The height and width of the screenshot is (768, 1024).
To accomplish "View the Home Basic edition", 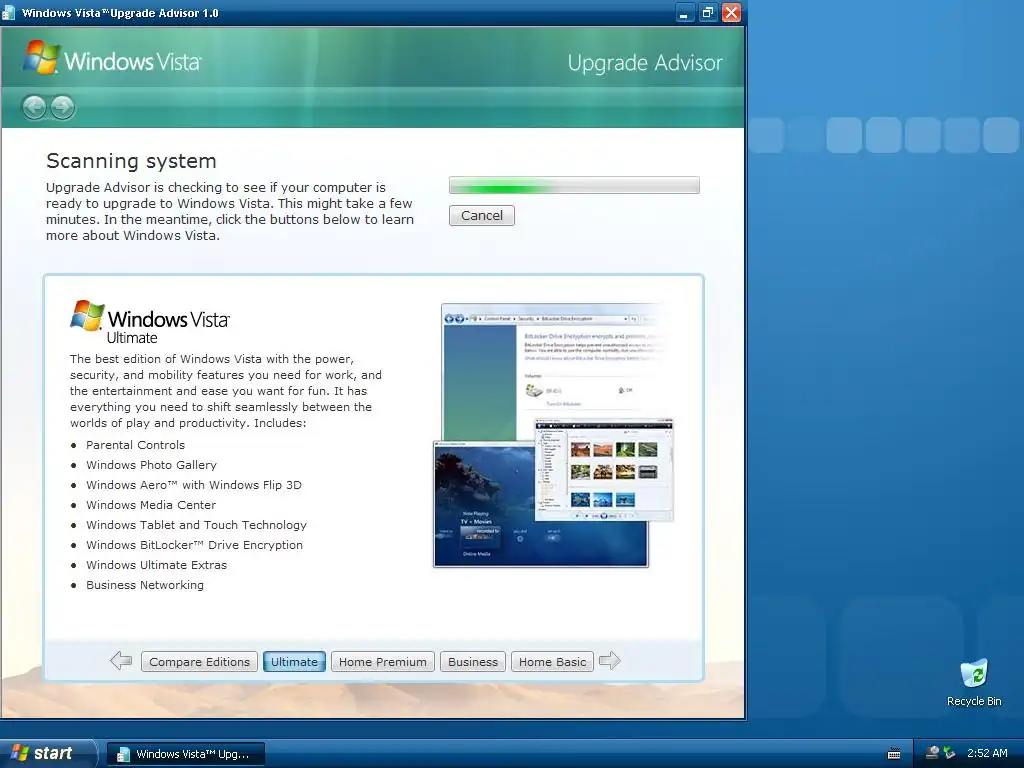I will tap(552, 662).
